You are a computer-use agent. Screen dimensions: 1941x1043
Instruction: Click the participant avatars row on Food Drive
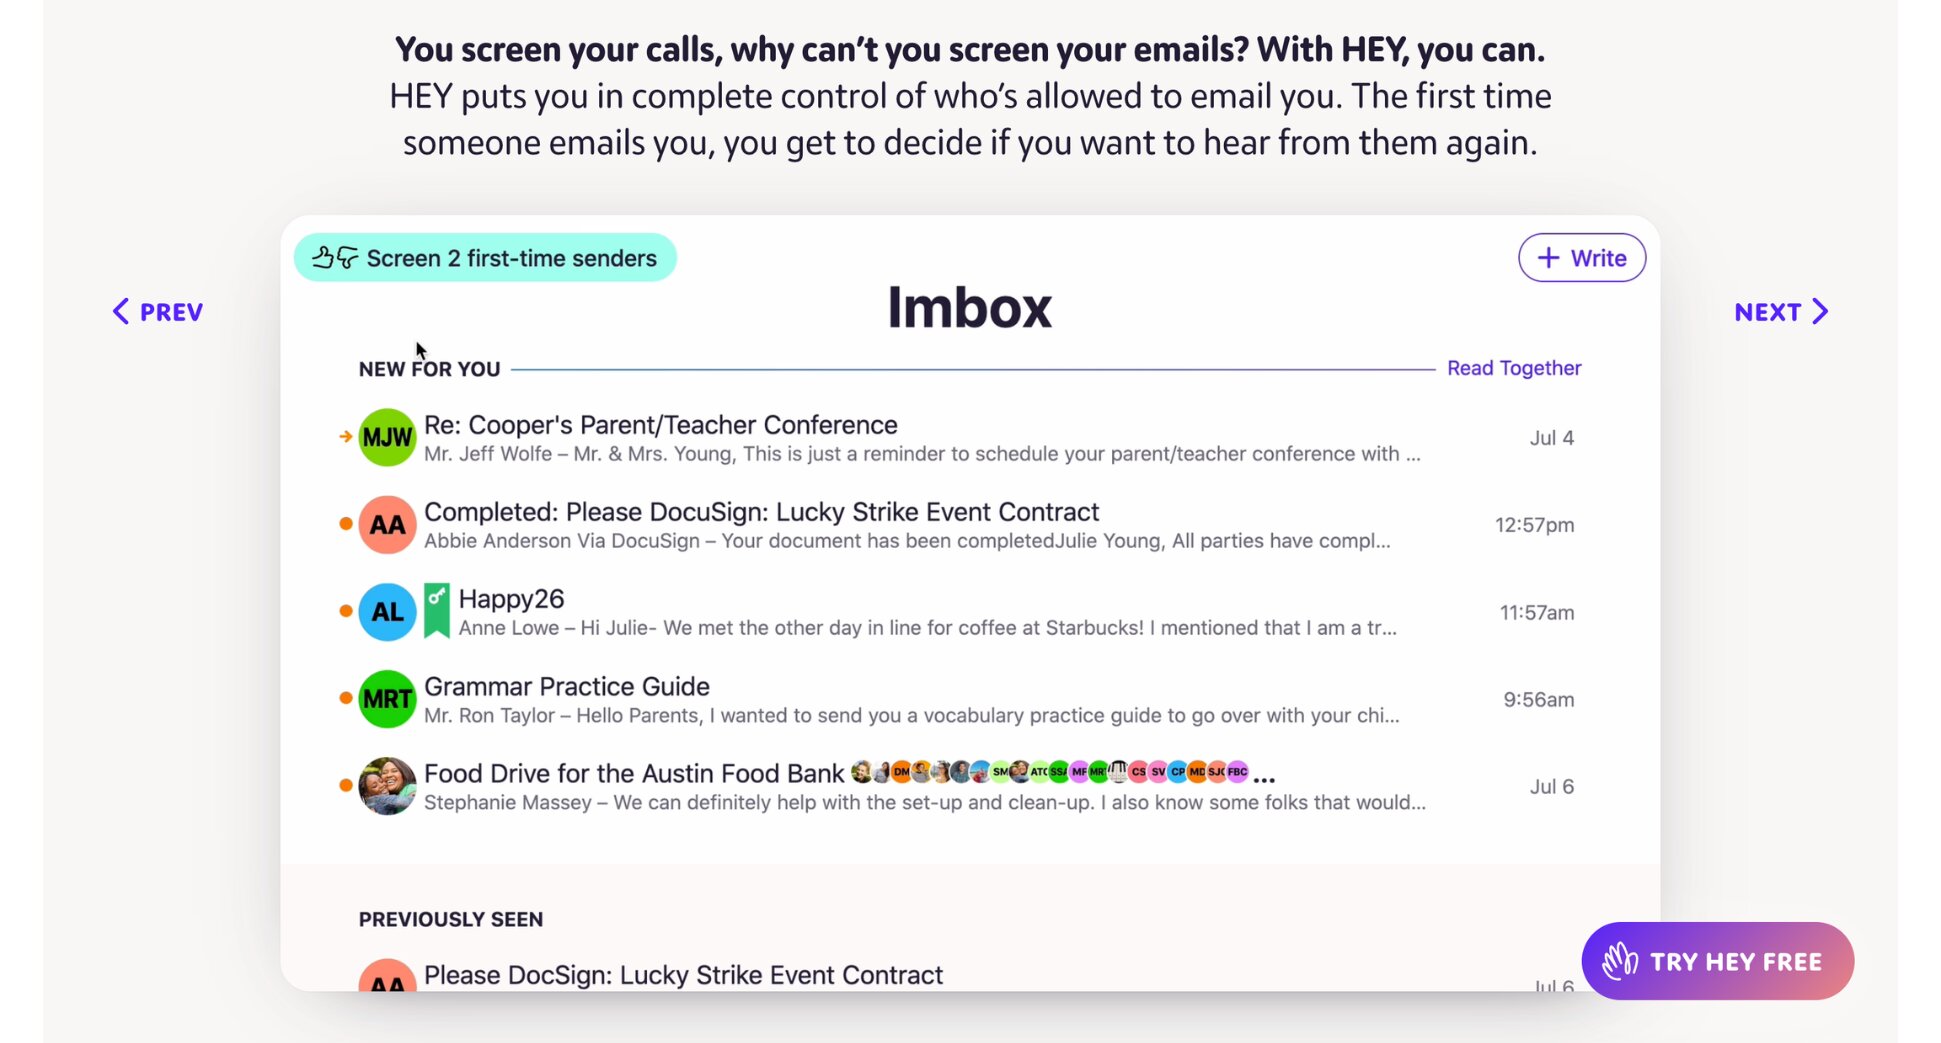(1050, 771)
